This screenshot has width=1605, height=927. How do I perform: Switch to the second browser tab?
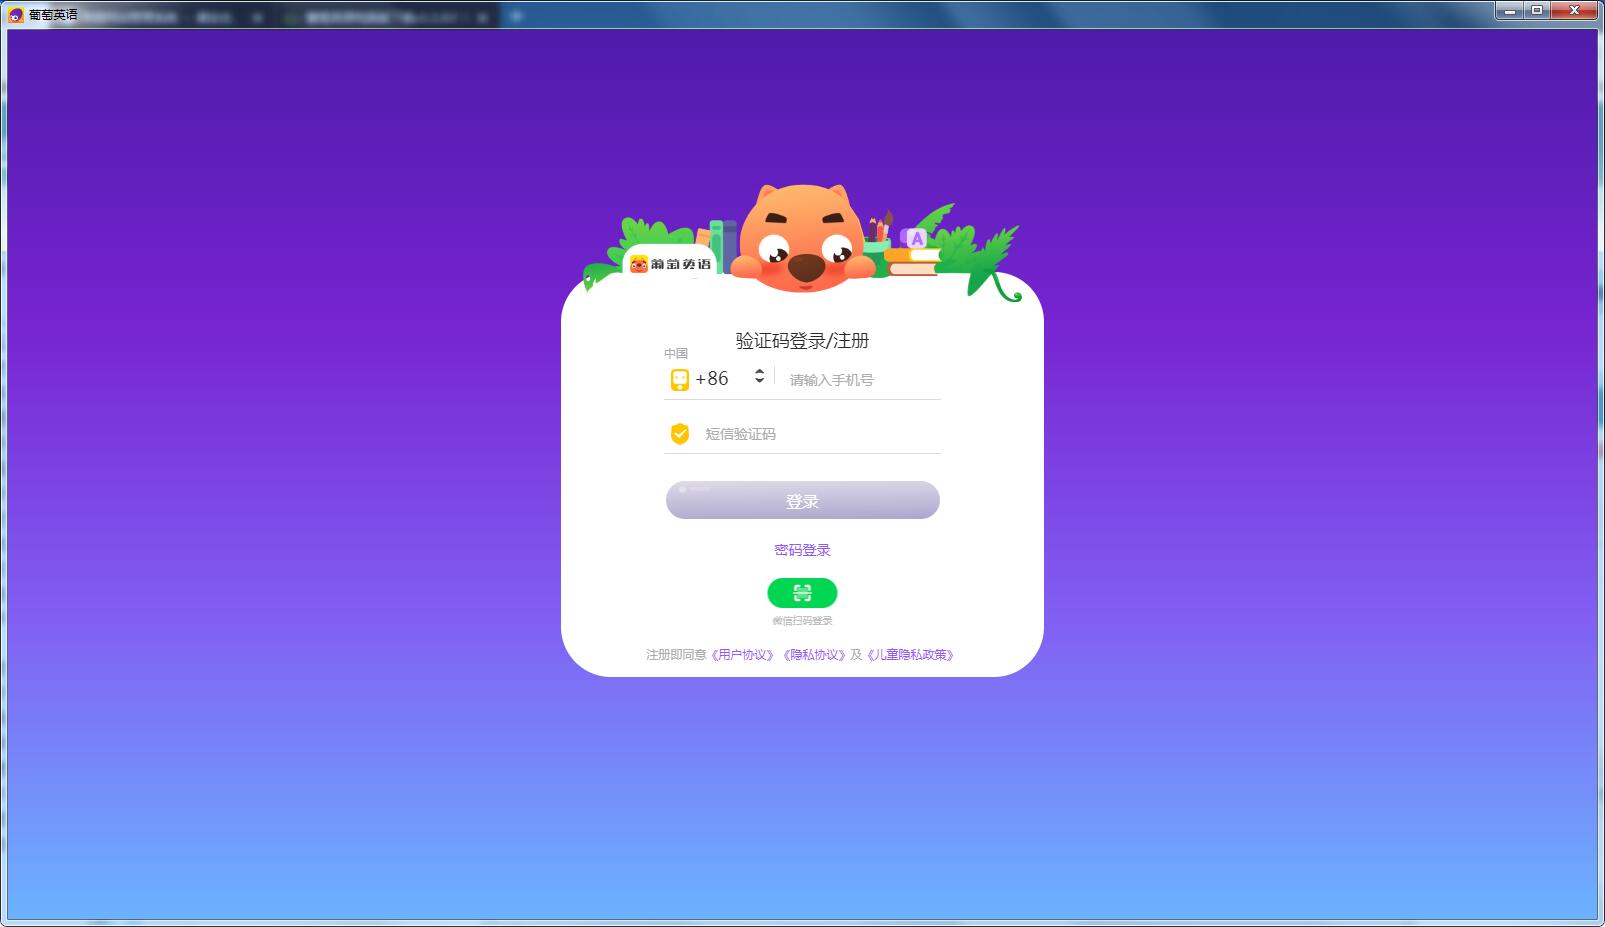(x=380, y=16)
